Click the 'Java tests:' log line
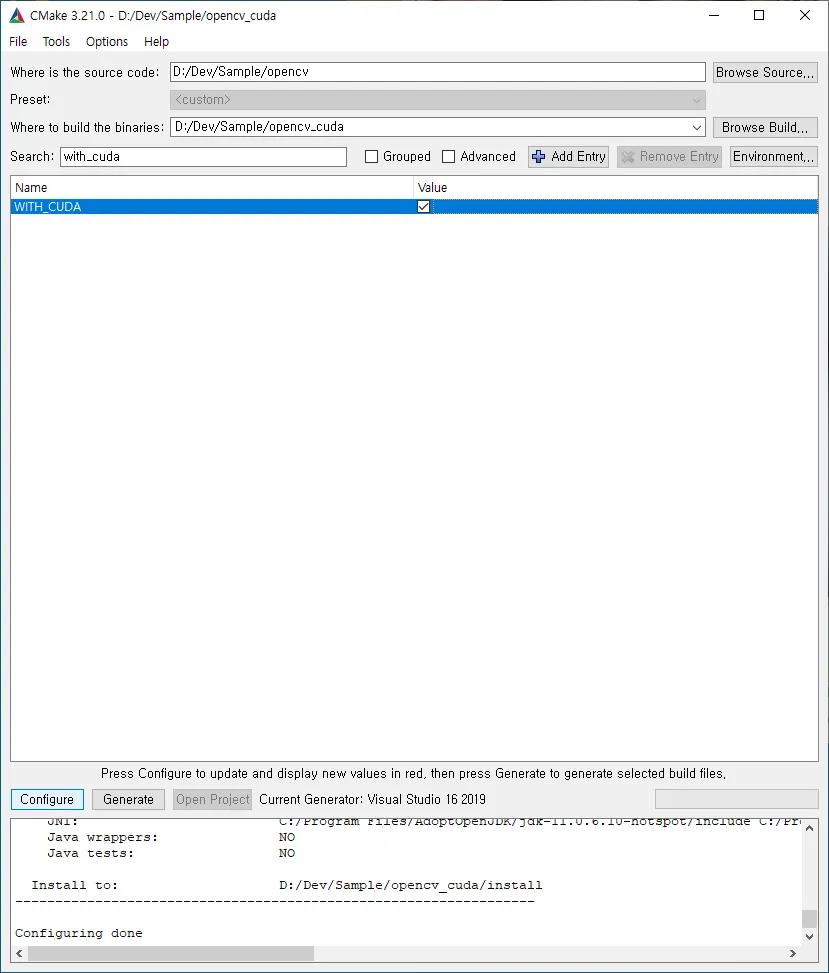 (x=171, y=853)
